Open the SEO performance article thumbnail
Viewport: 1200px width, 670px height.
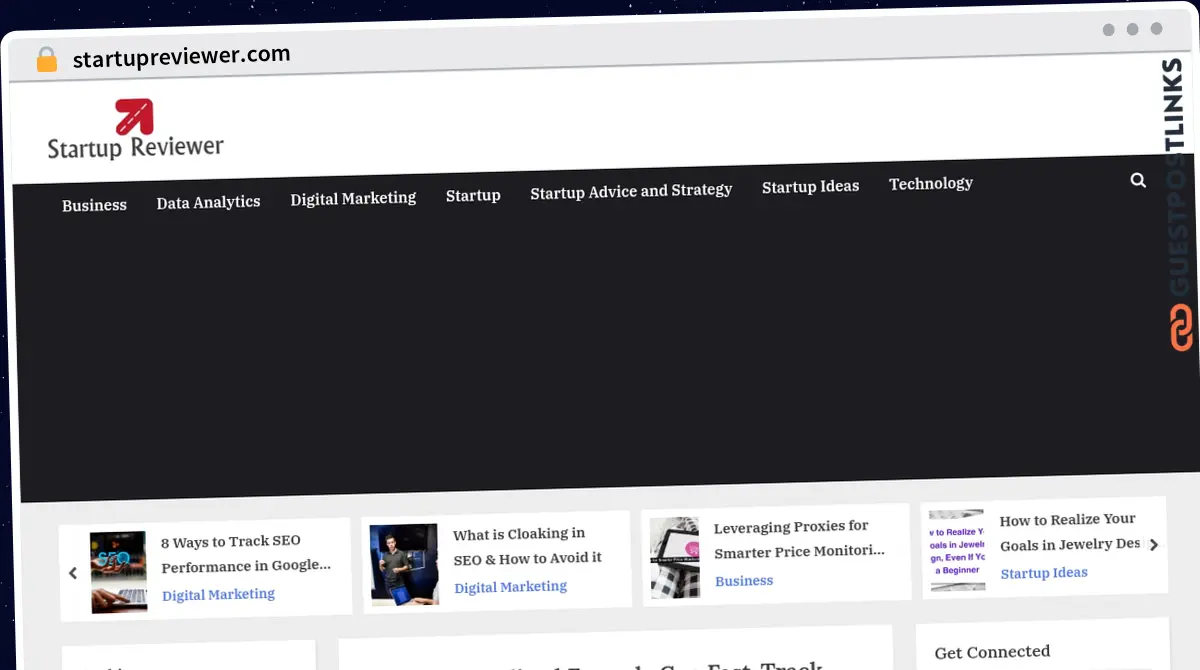[x=119, y=571]
